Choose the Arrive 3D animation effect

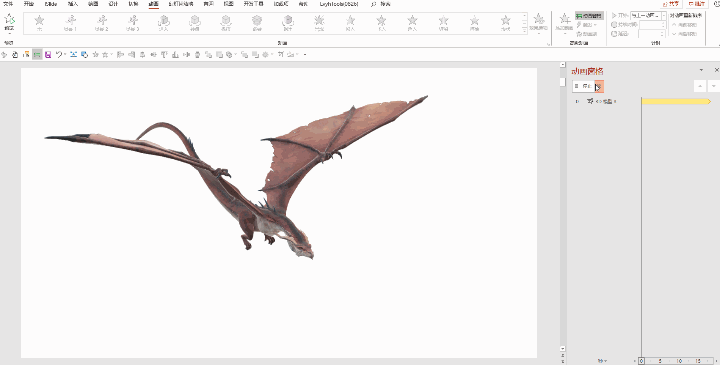tap(163, 23)
